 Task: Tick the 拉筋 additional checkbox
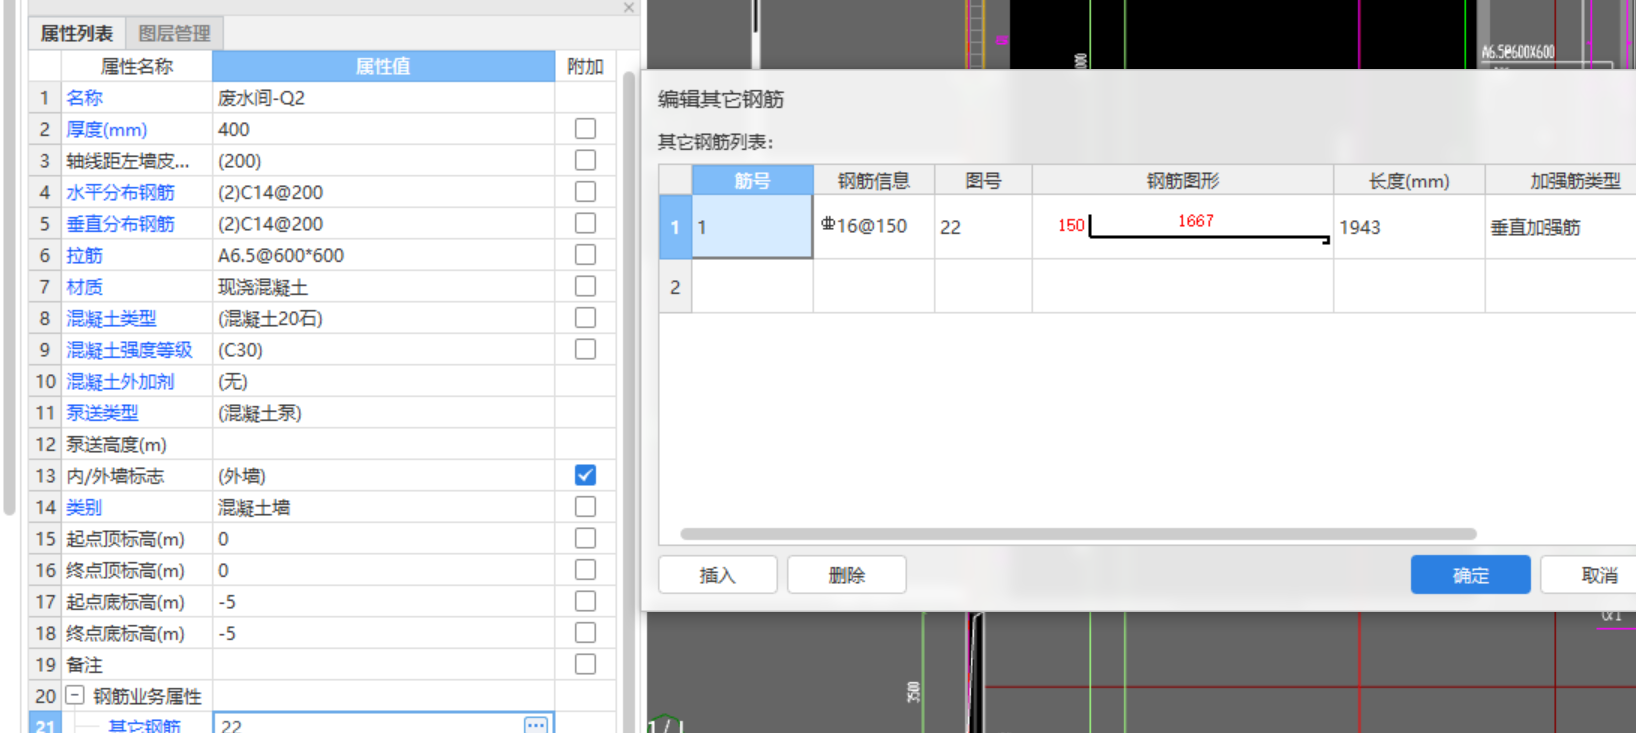(x=585, y=255)
